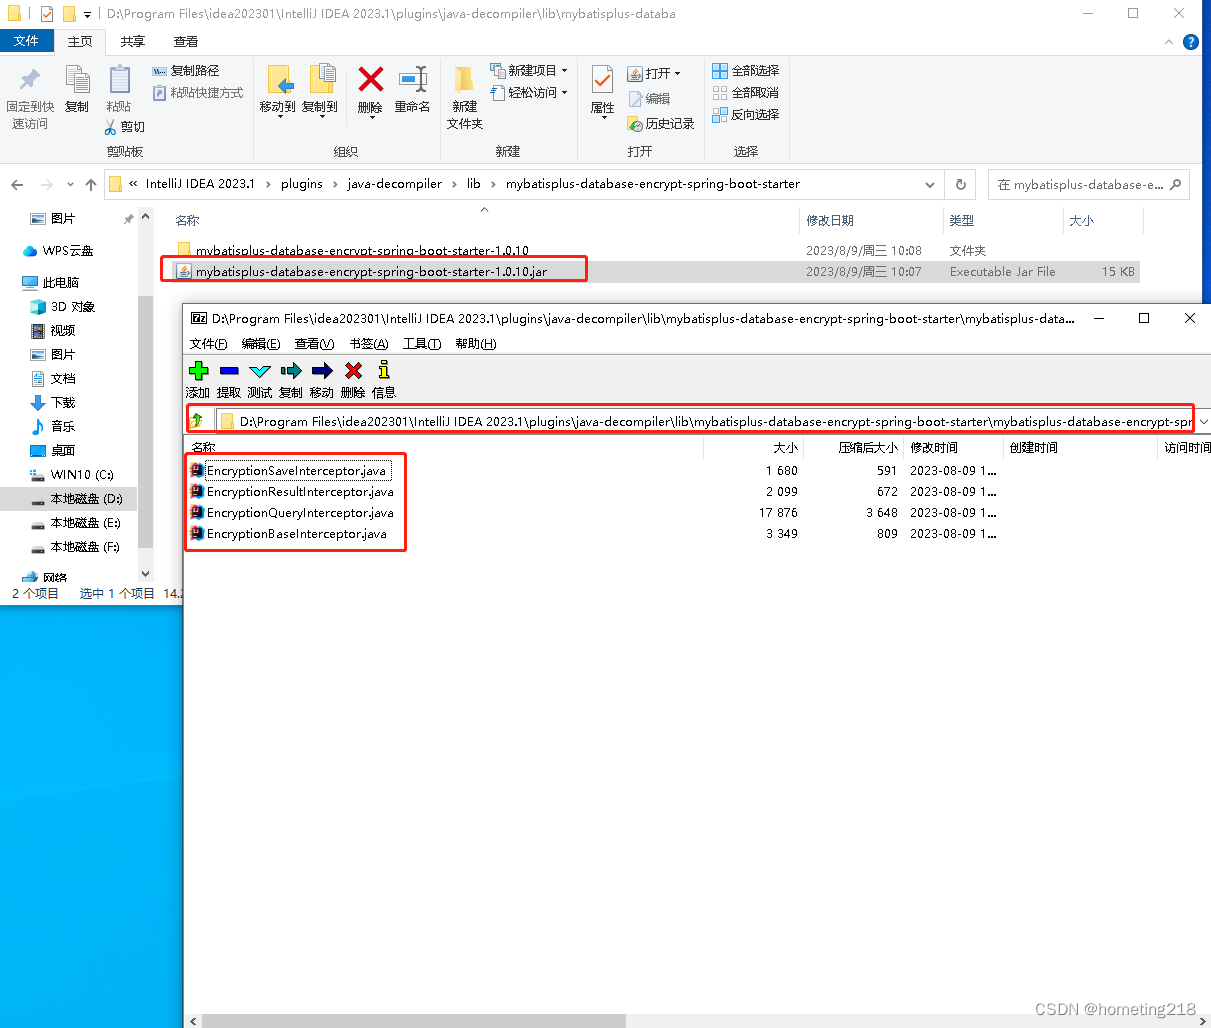Click 7-Zip horizontal scrollbar thumb
The width and height of the screenshot is (1211, 1028).
tap(413, 1021)
